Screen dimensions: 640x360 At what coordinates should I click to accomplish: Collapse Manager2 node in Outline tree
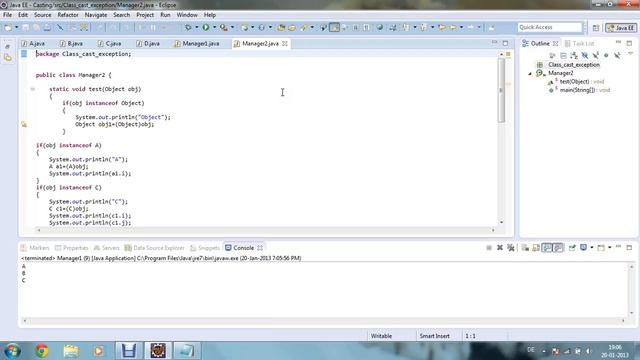[x=530, y=73]
